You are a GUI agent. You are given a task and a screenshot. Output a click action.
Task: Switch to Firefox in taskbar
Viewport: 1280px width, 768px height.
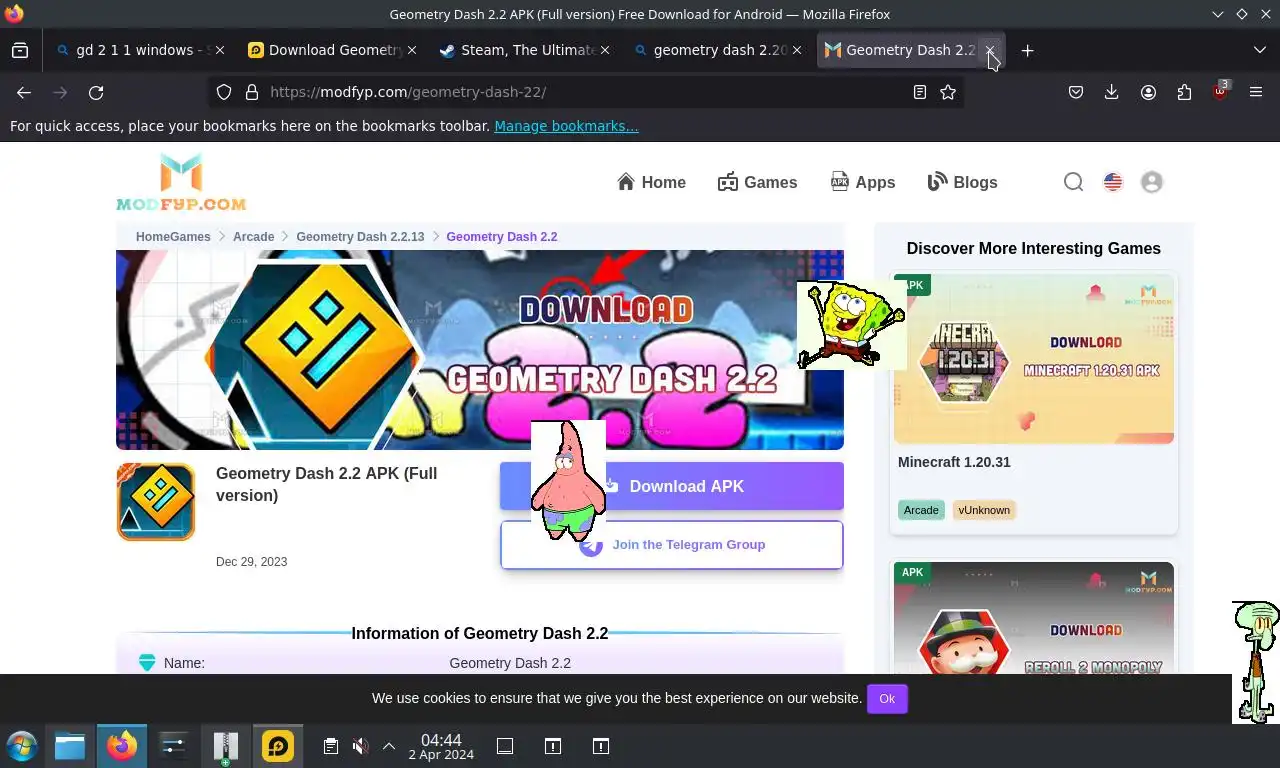click(122, 746)
